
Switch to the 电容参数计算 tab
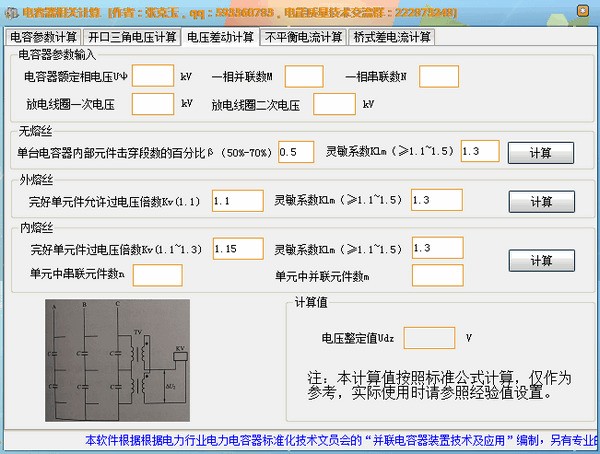click(x=43, y=37)
